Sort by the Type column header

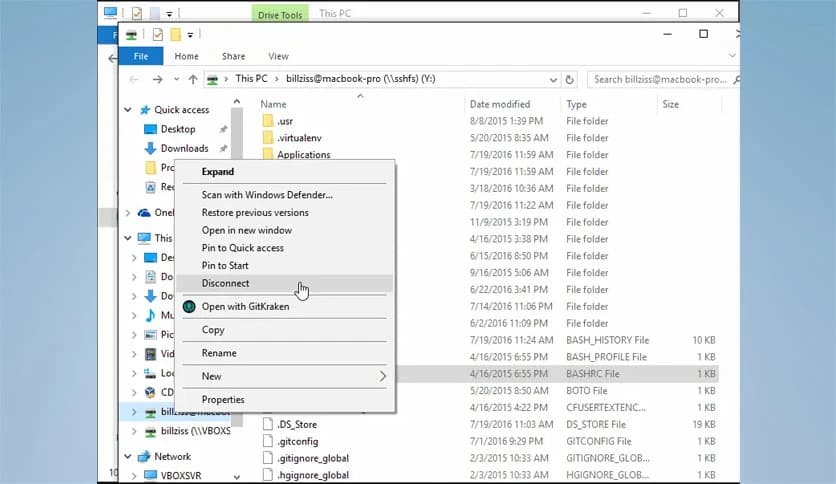(x=576, y=104)
